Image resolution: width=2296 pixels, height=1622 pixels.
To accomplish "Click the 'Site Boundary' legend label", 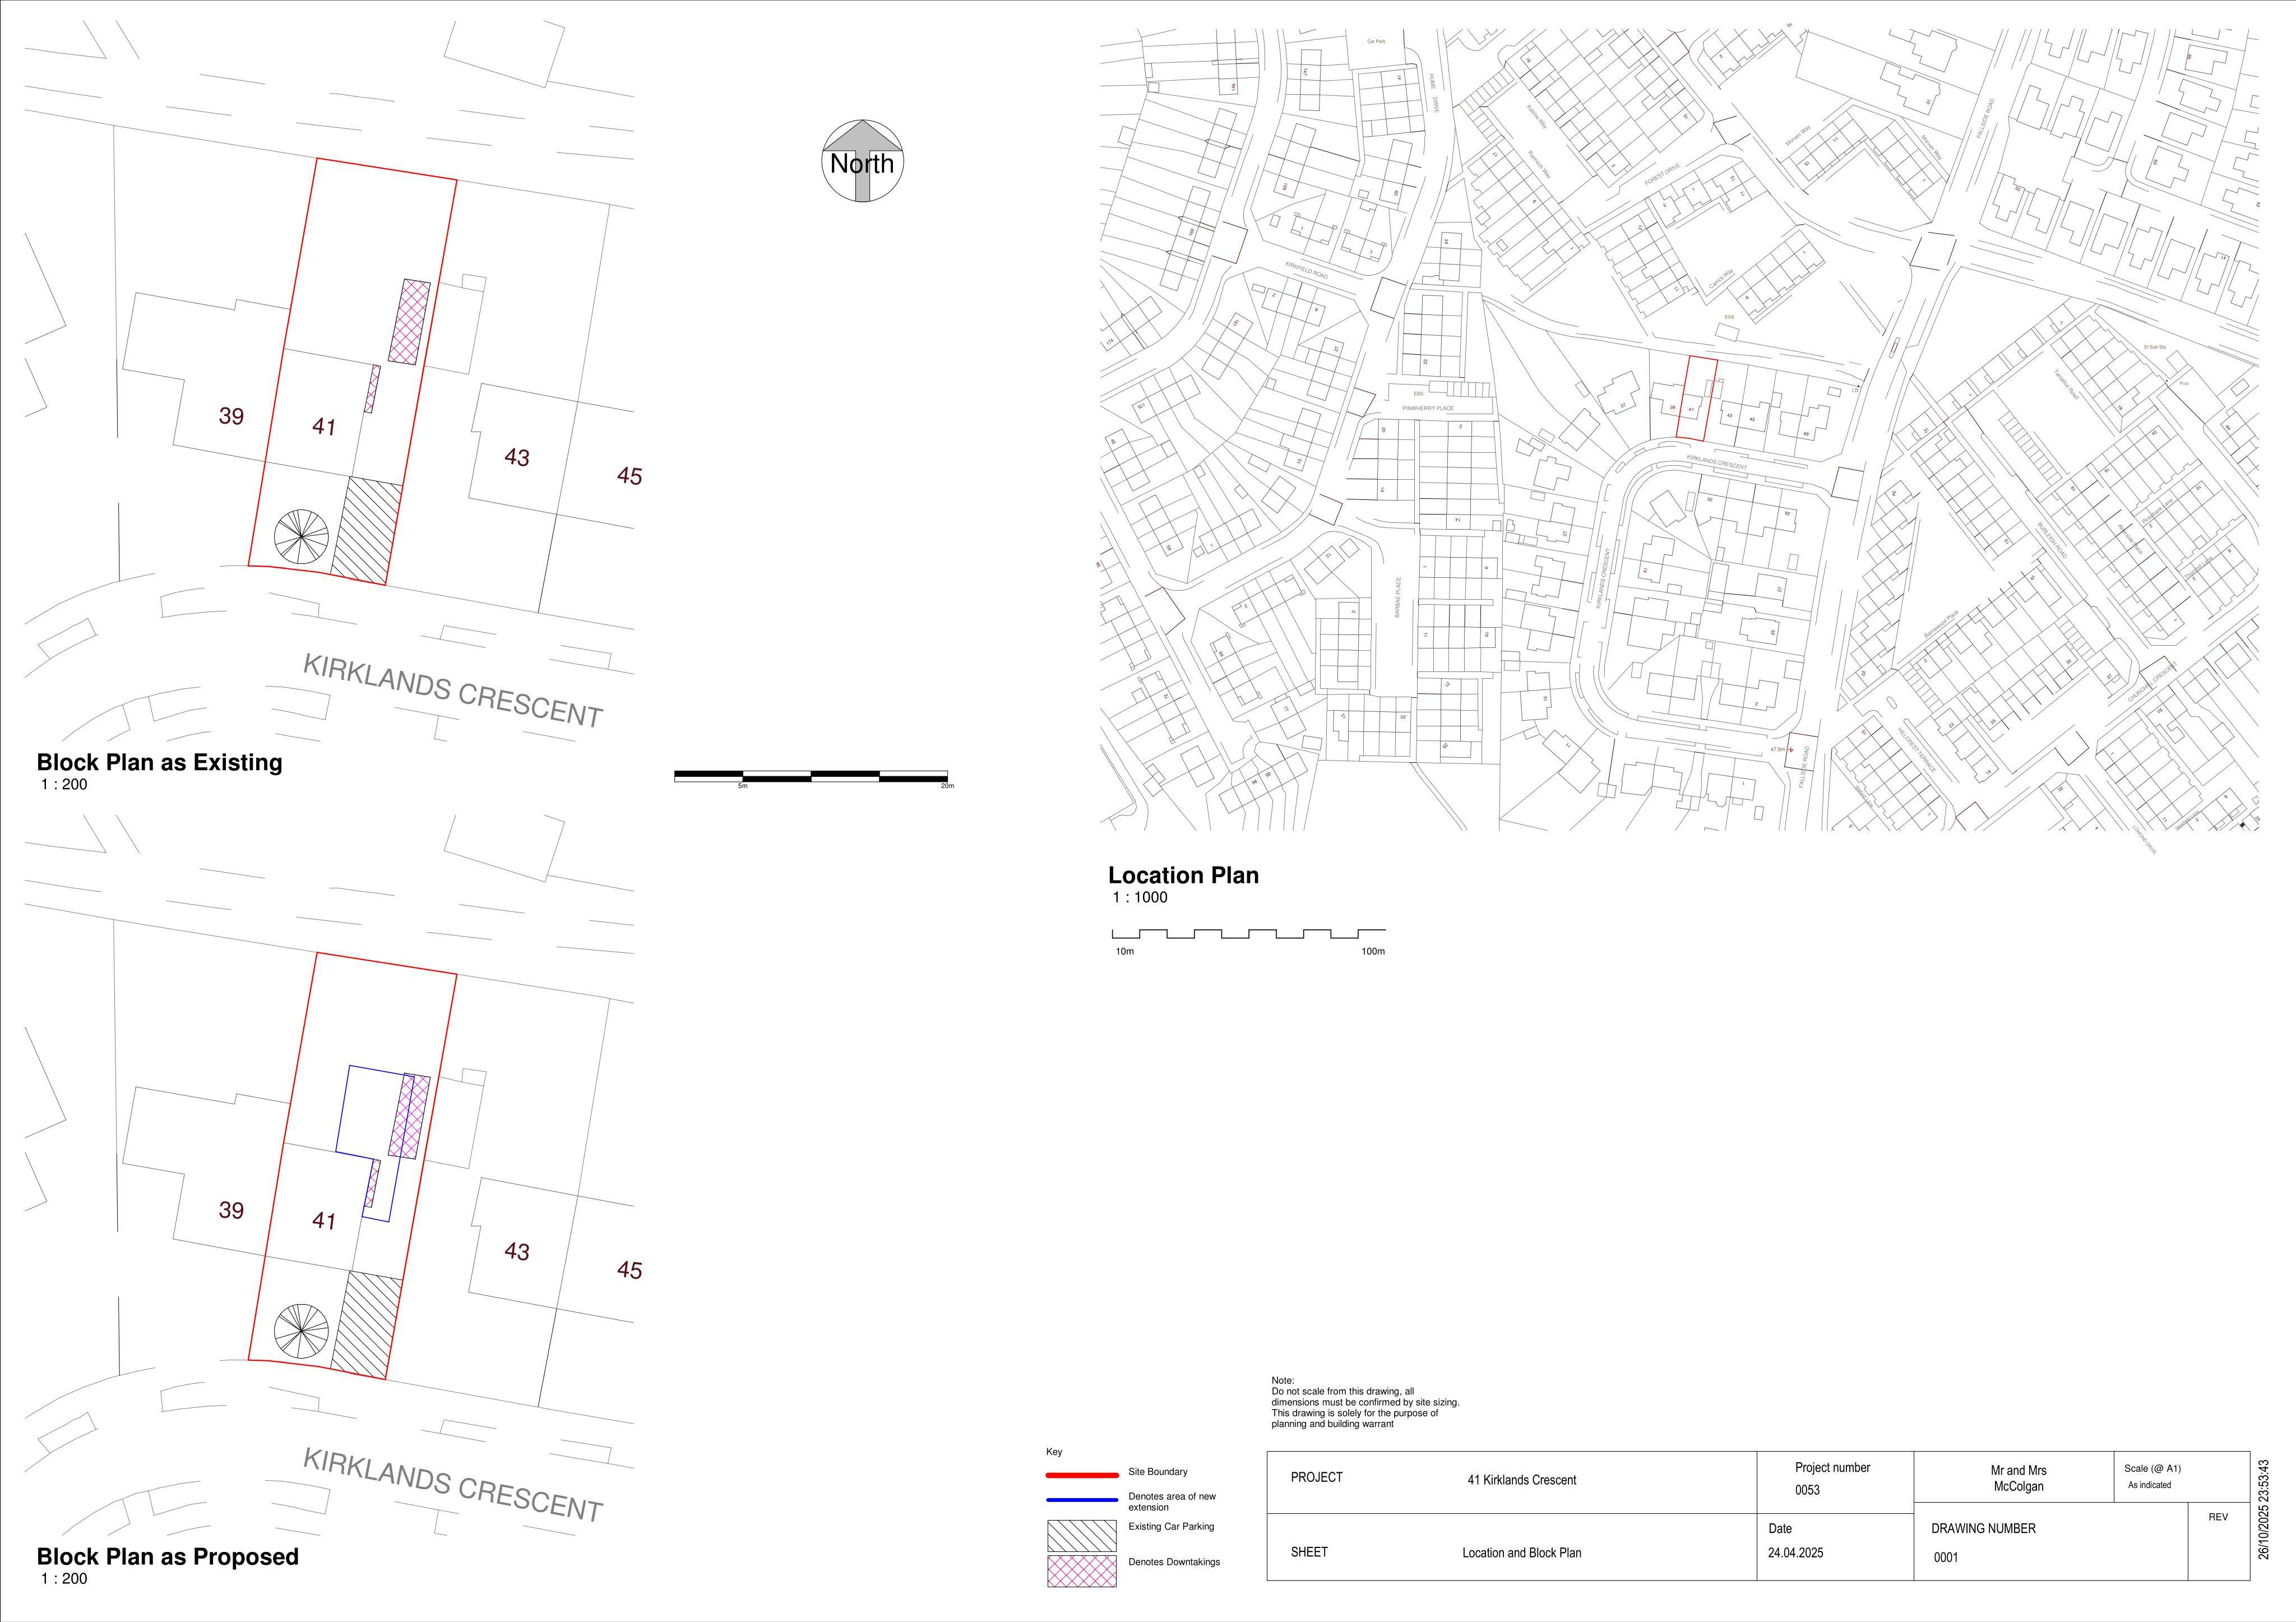I will coord(1158,1472).
